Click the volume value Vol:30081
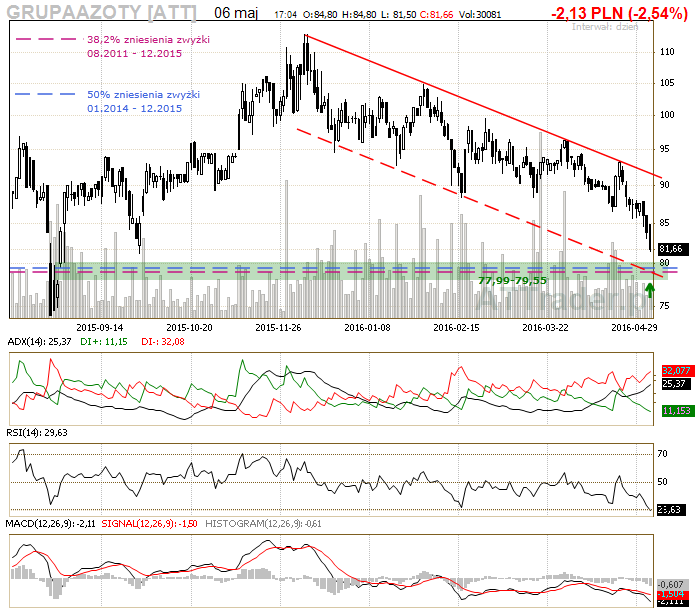The image size is (700, 613). (x=480, y=15)
